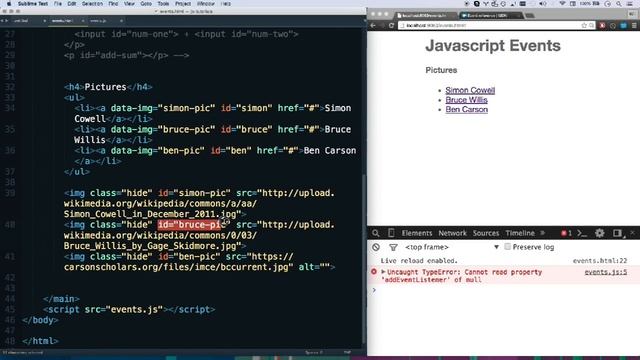Click the red error count indicator

click(x=566, y=233)
